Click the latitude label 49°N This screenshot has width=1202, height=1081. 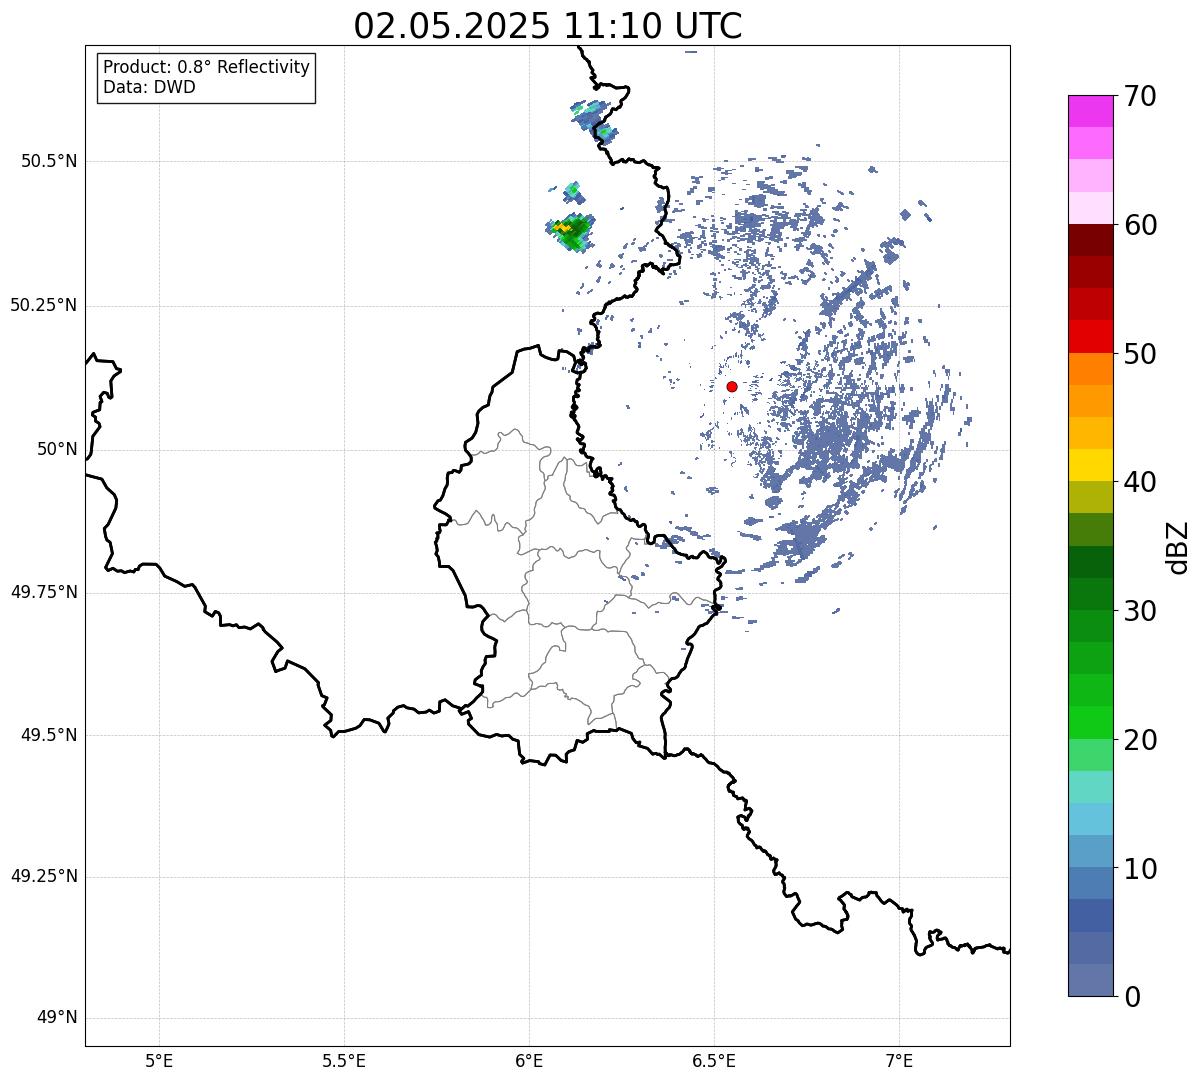pos(57,1018)
